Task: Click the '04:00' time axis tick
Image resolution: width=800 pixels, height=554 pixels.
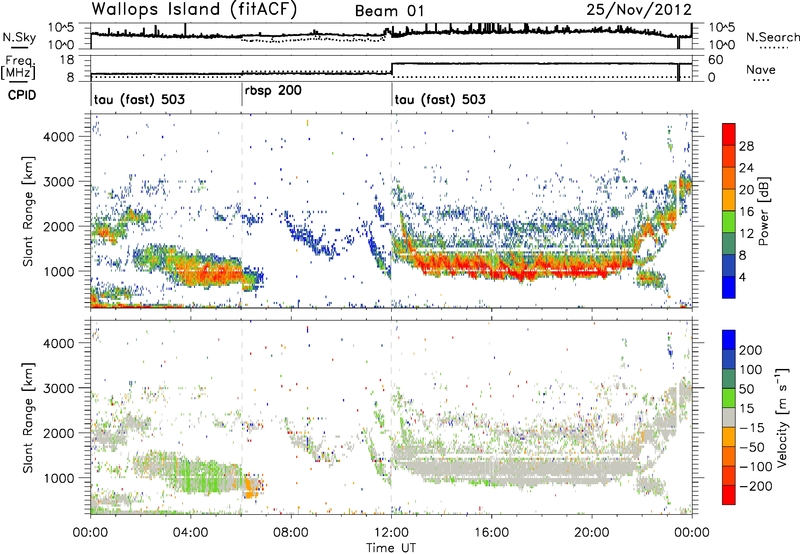Action: 190,533
